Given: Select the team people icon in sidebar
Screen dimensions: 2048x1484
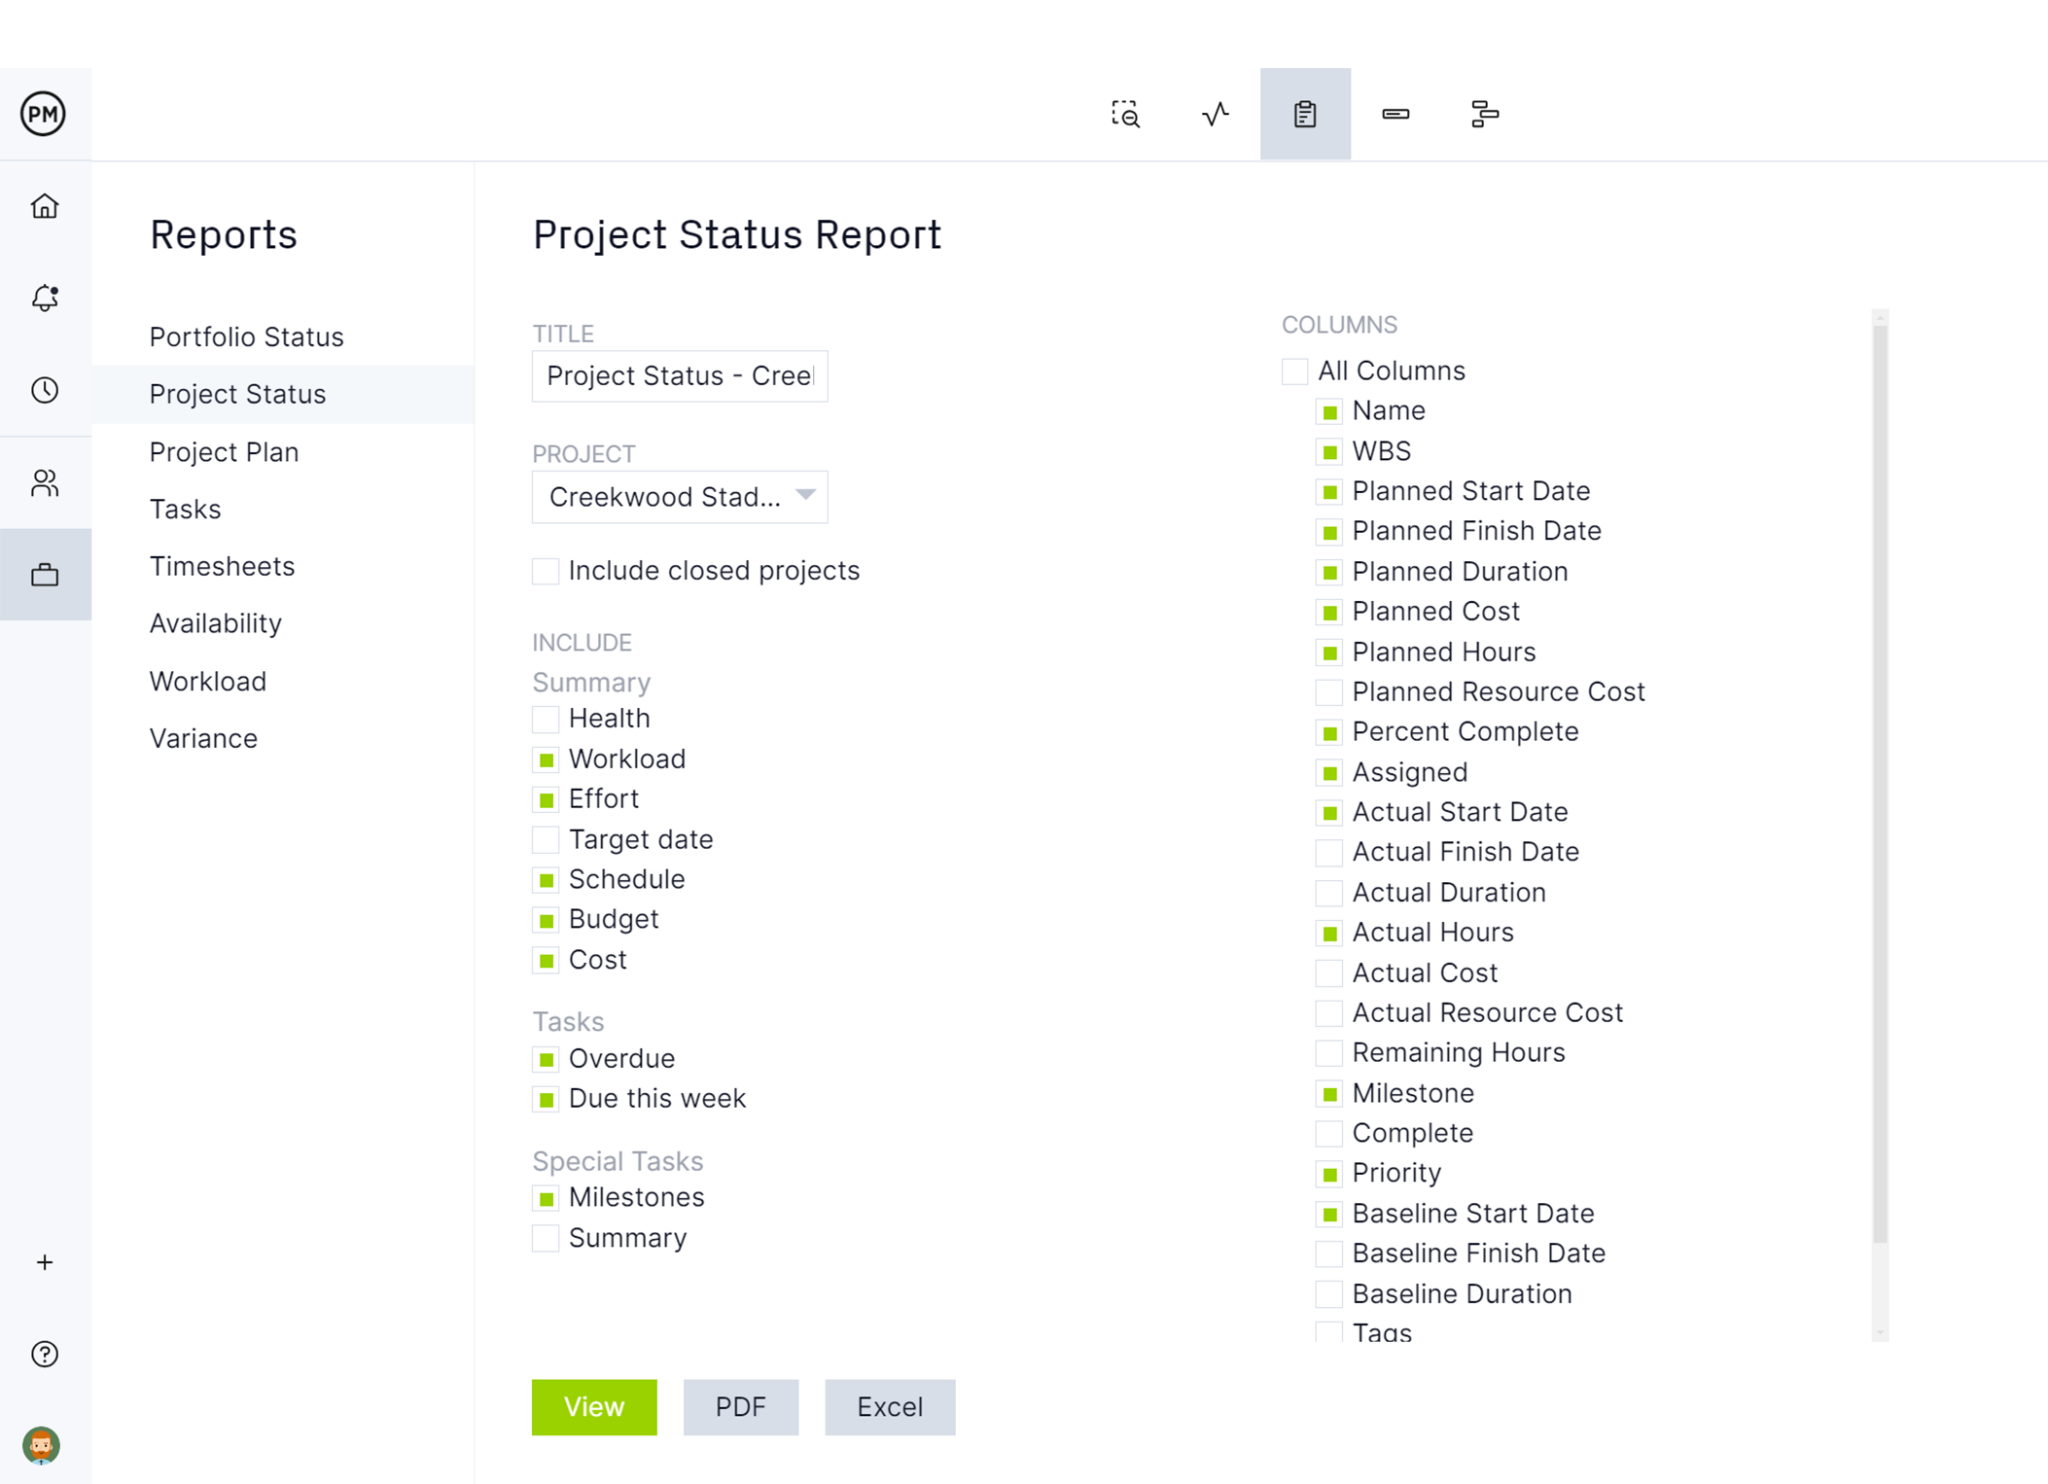Looking at the screenshot, I should (x=45, y=483).
